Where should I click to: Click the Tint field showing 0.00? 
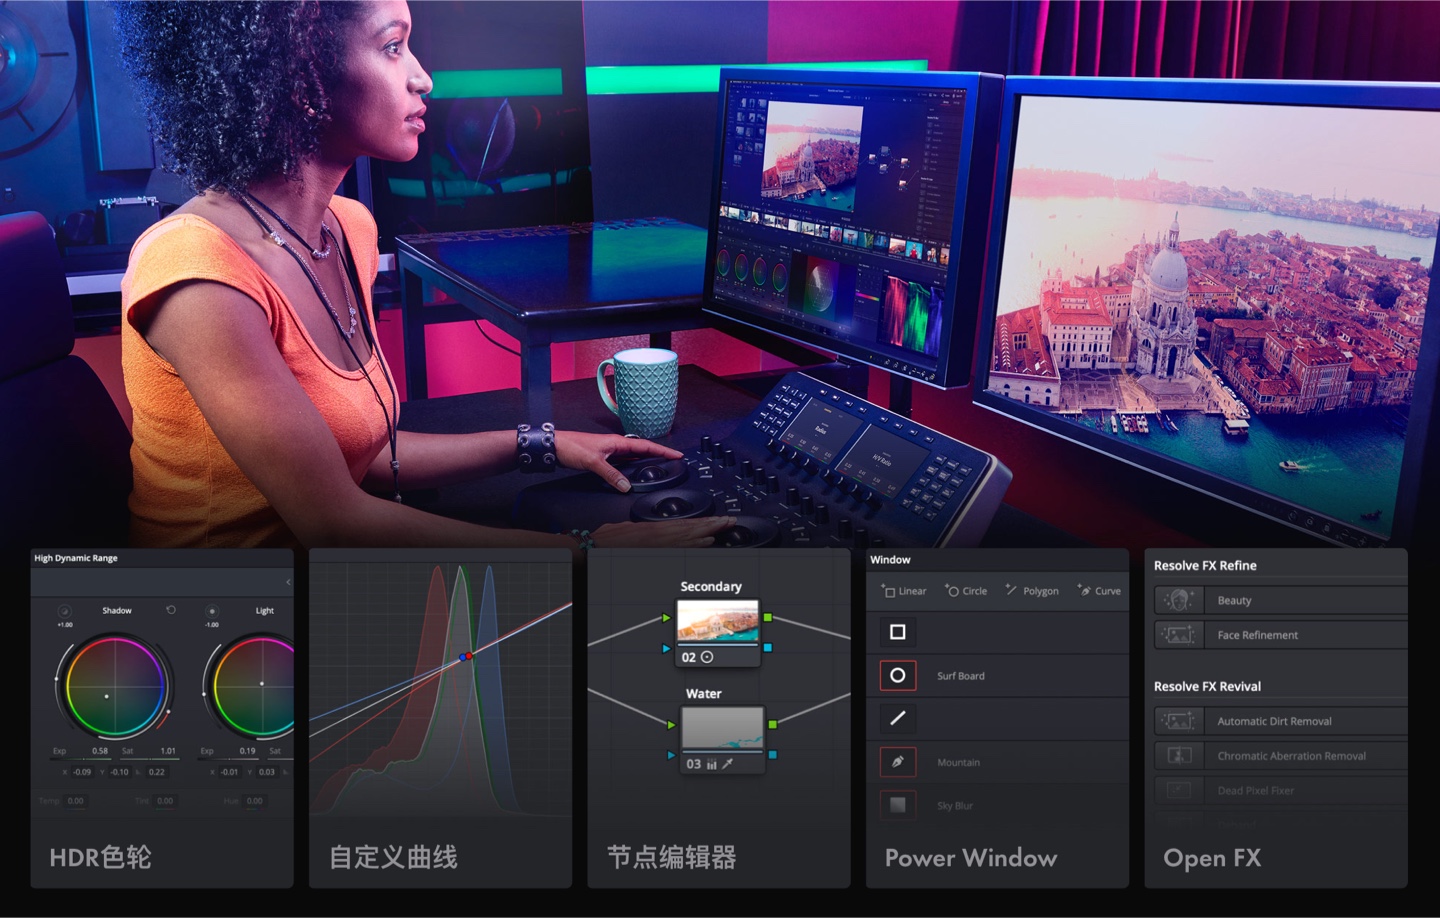pyautogui.click(x=165, y=801)
